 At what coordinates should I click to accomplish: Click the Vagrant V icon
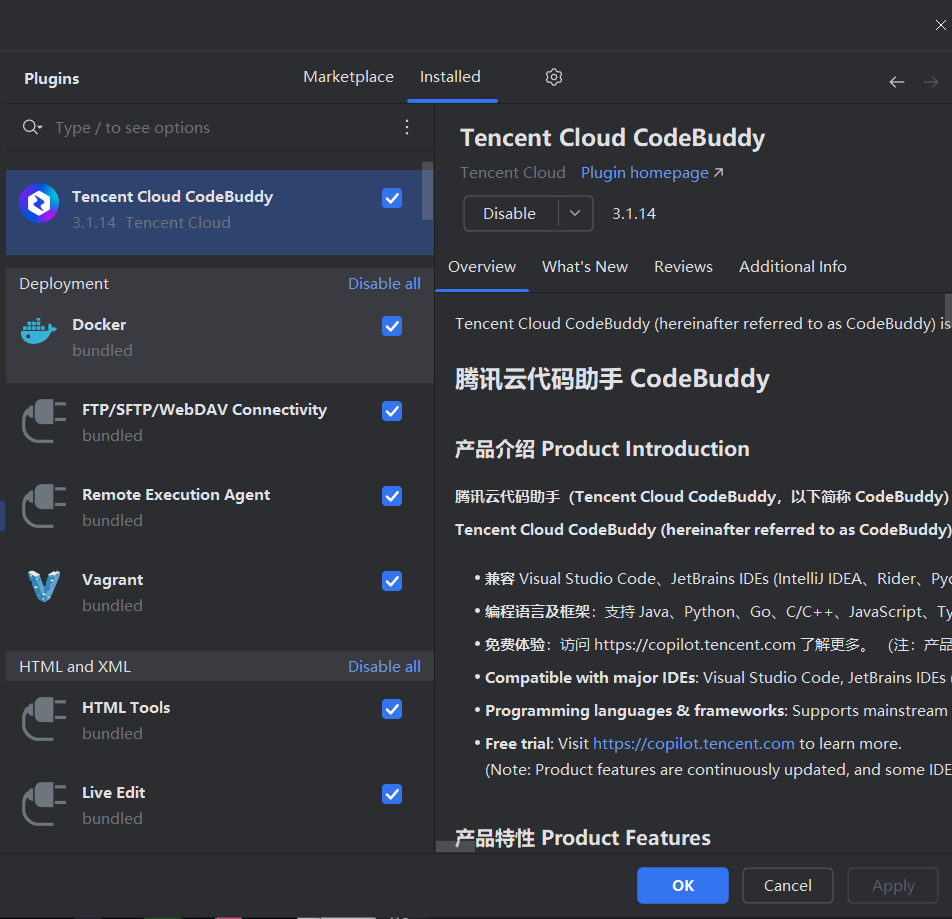[x=44, y=586]
